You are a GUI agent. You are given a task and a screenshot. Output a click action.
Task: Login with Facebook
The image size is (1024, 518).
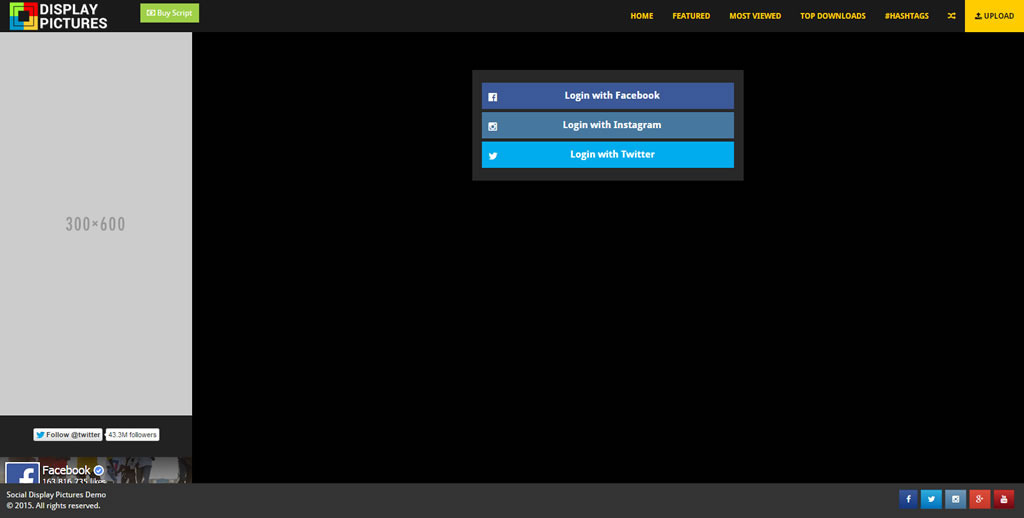[x=607, y=95]
